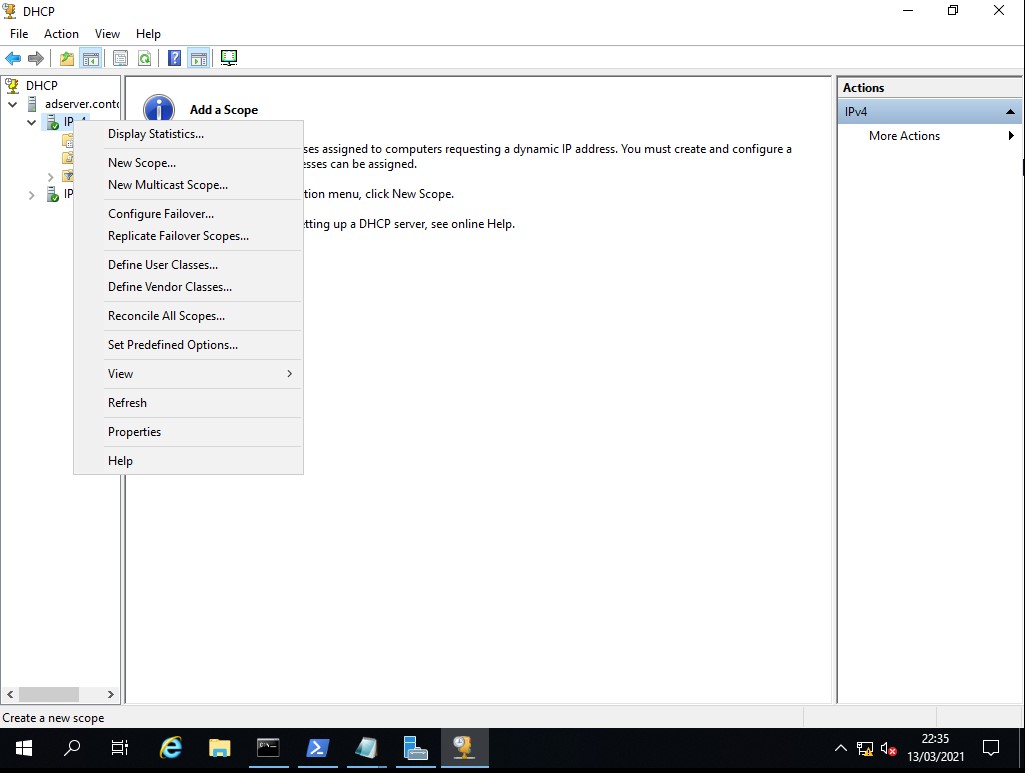Choose New Scope... from the context menu
This screenshot has width=1025, height=773.
(142, 163)
